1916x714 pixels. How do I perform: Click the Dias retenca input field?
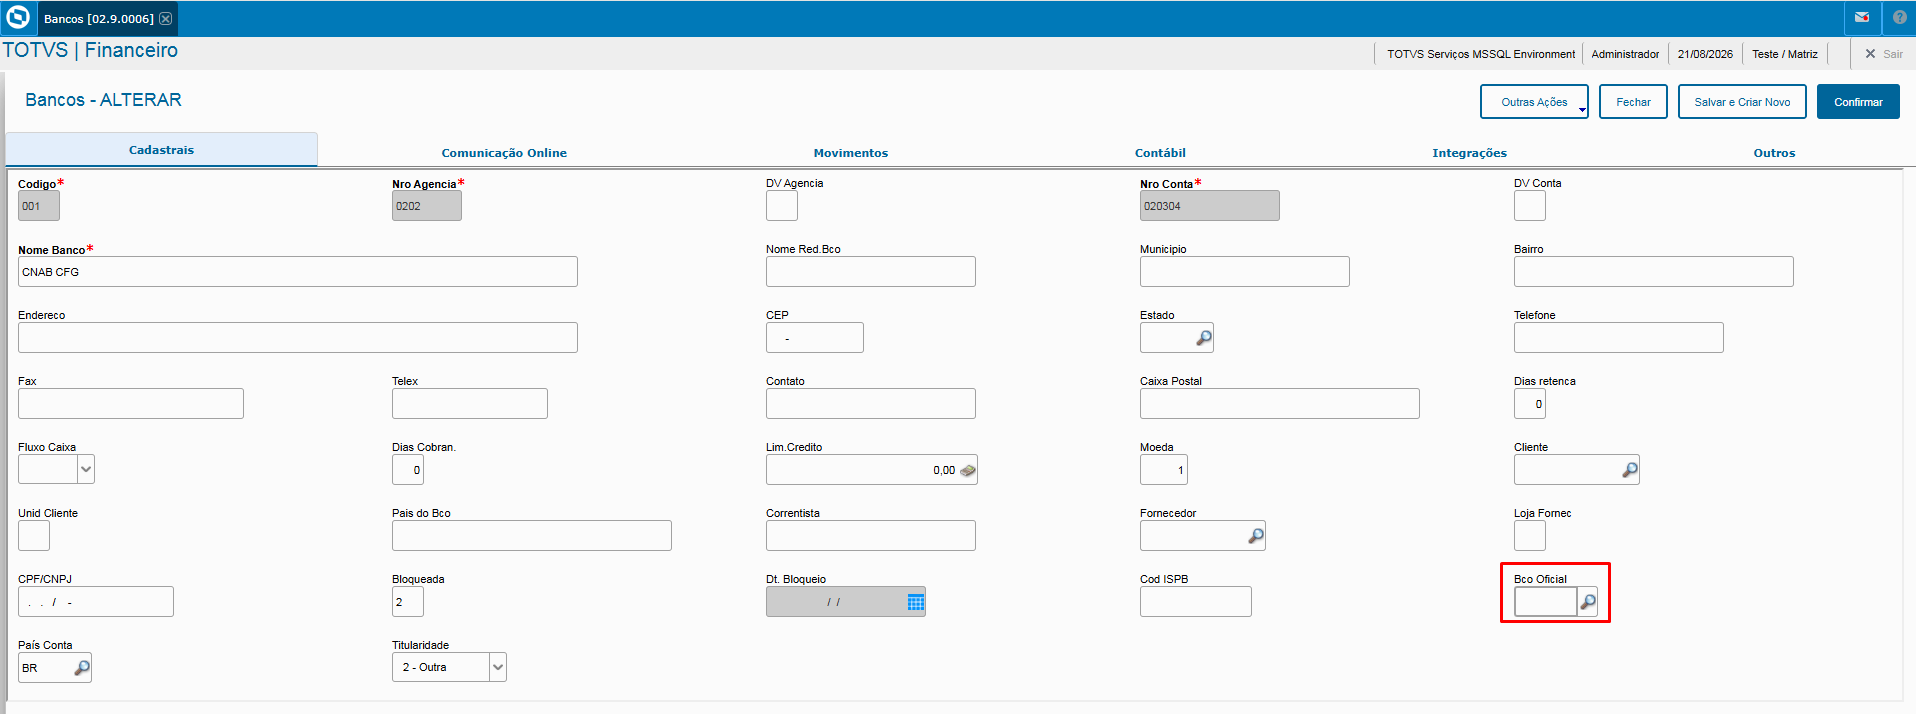(1530, 404)
